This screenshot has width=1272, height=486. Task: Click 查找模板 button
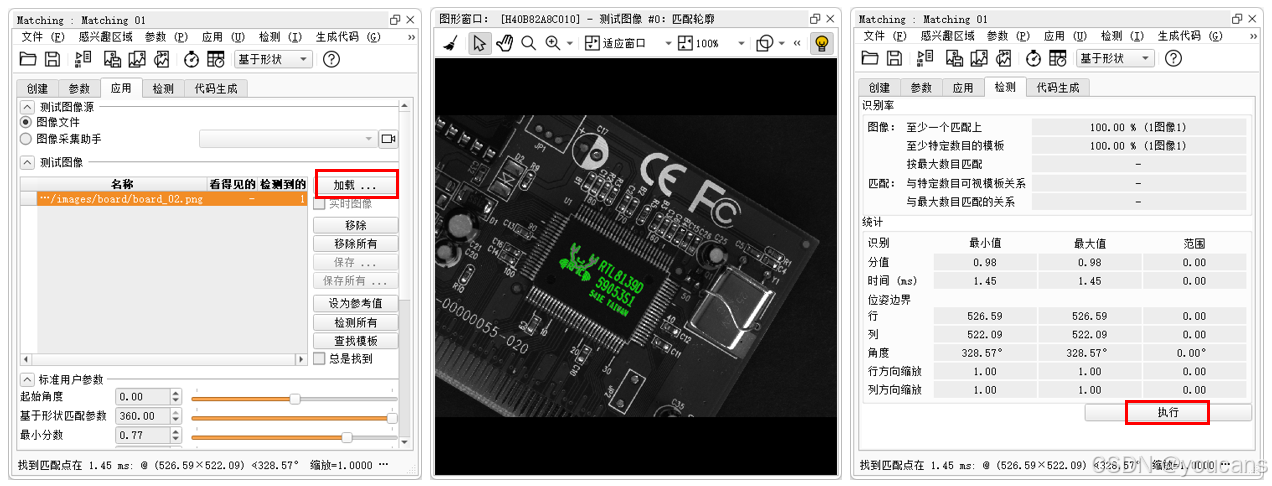tap(355, 341)
